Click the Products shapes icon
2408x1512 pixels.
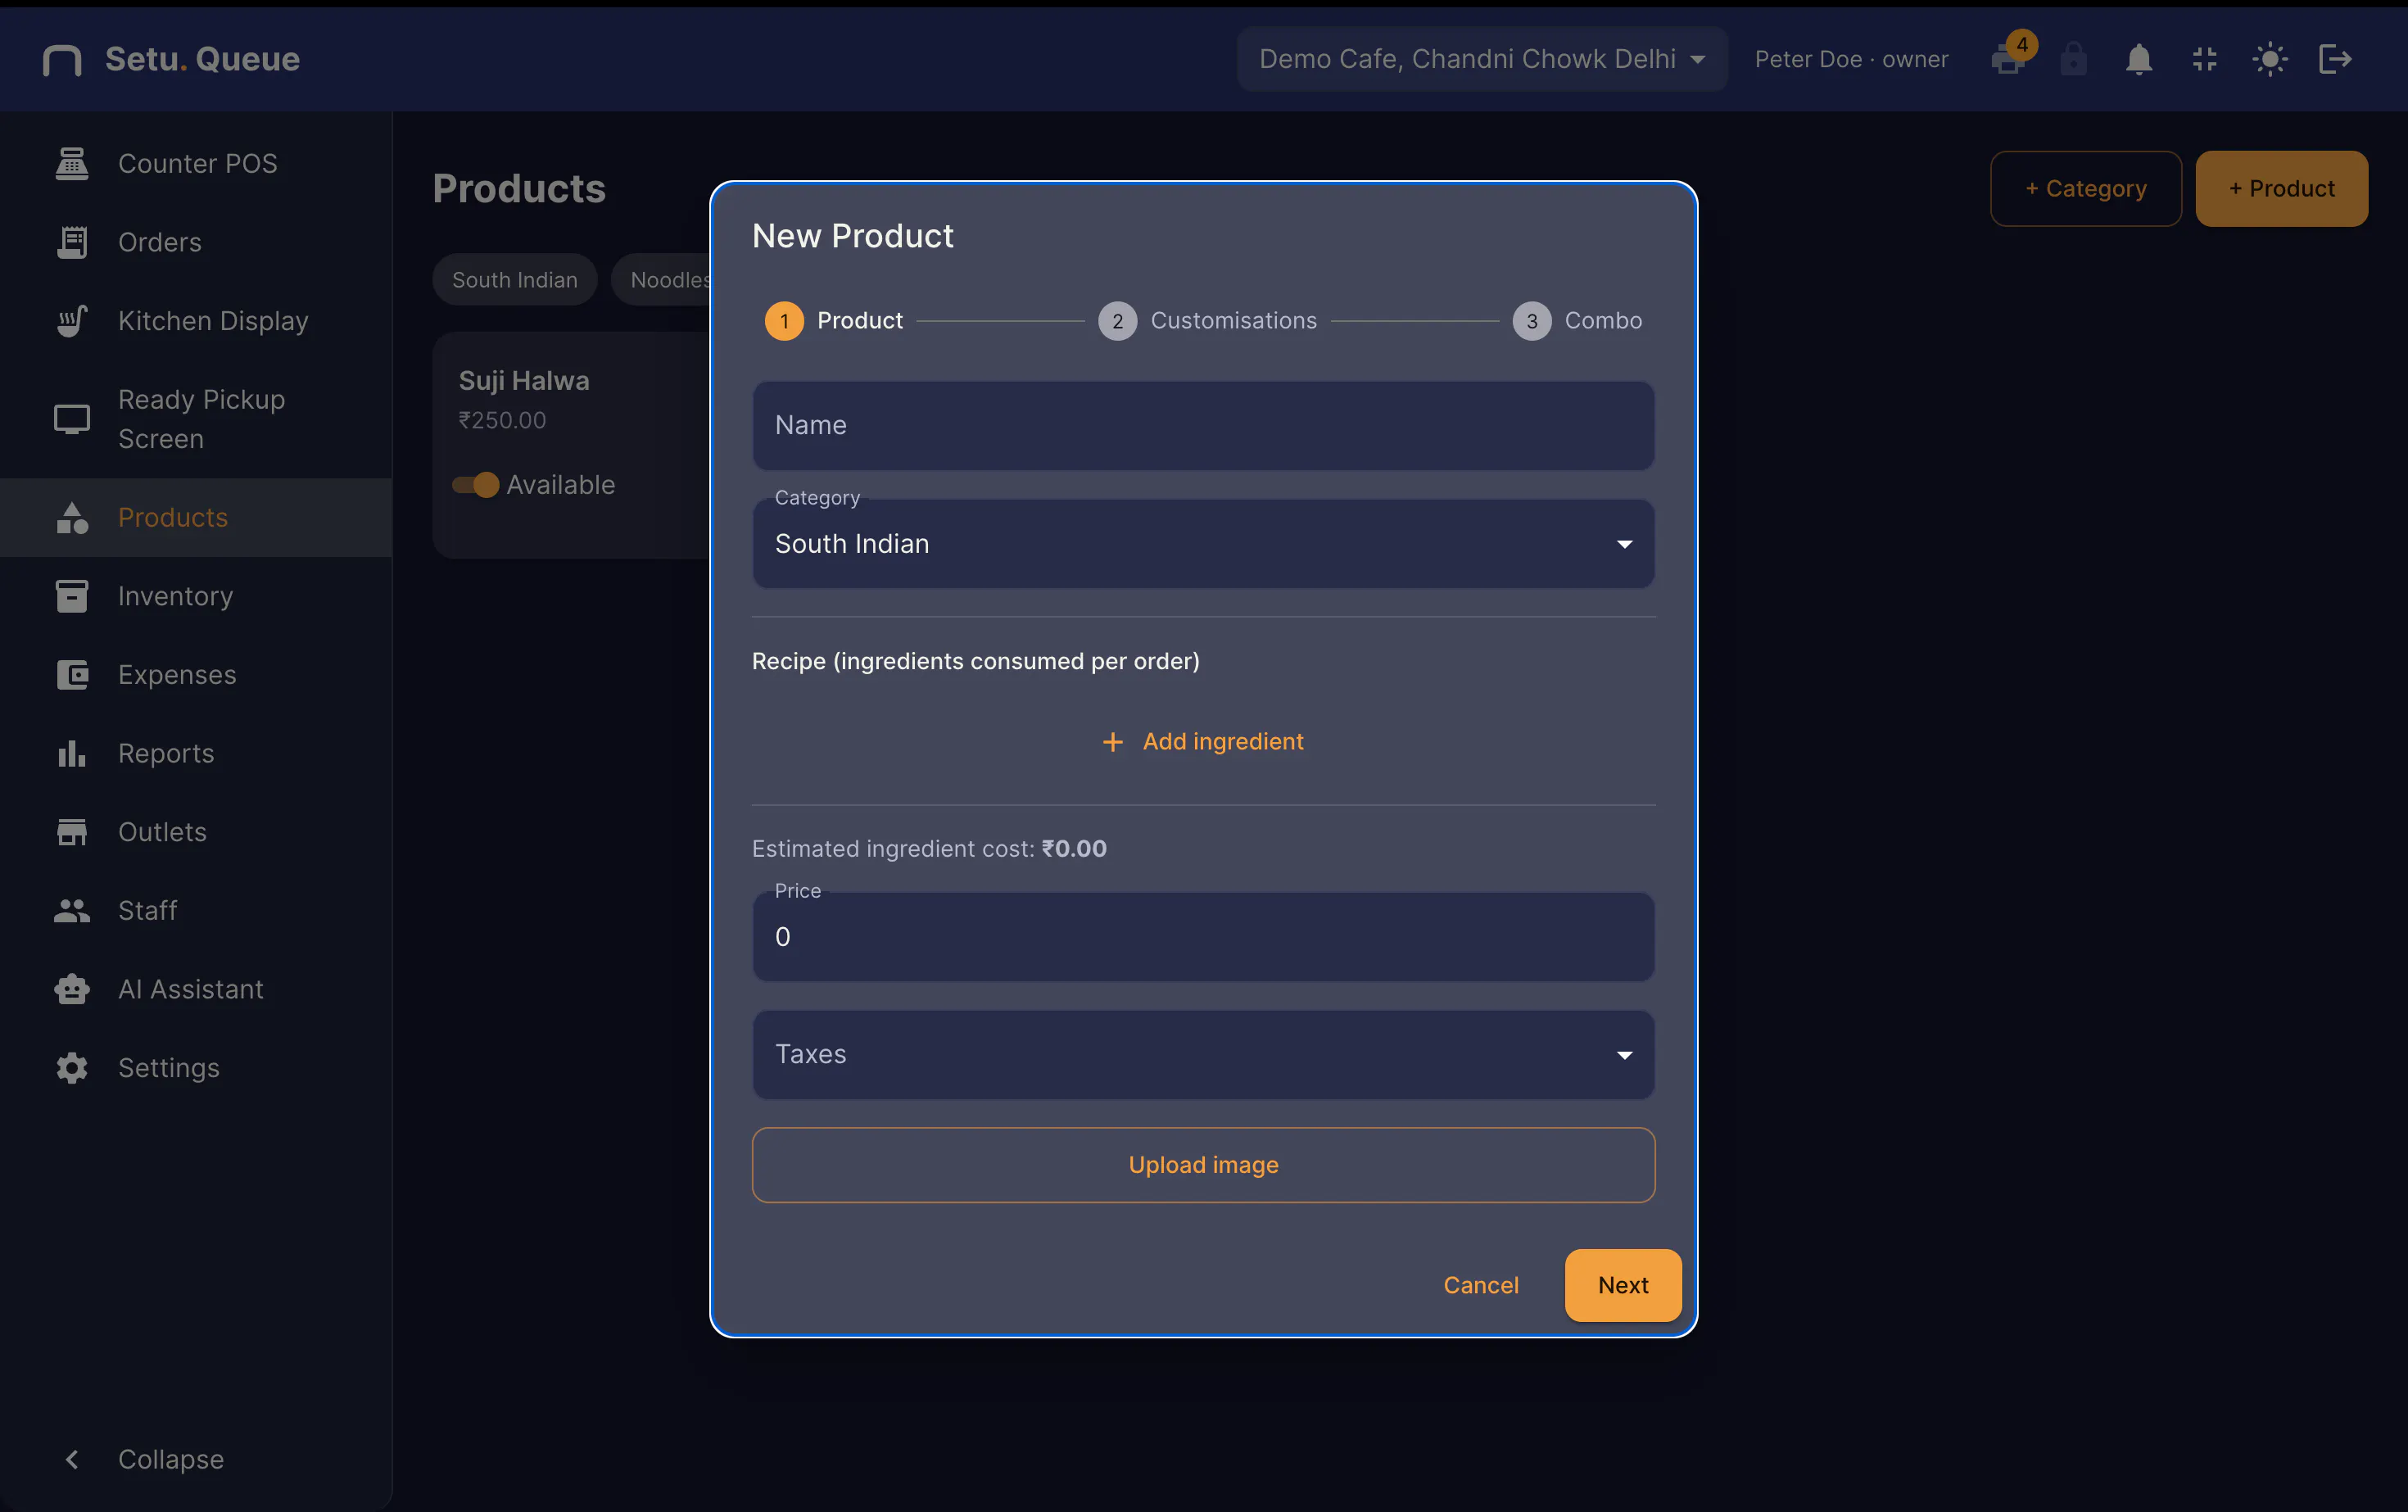tap(72, 517)
